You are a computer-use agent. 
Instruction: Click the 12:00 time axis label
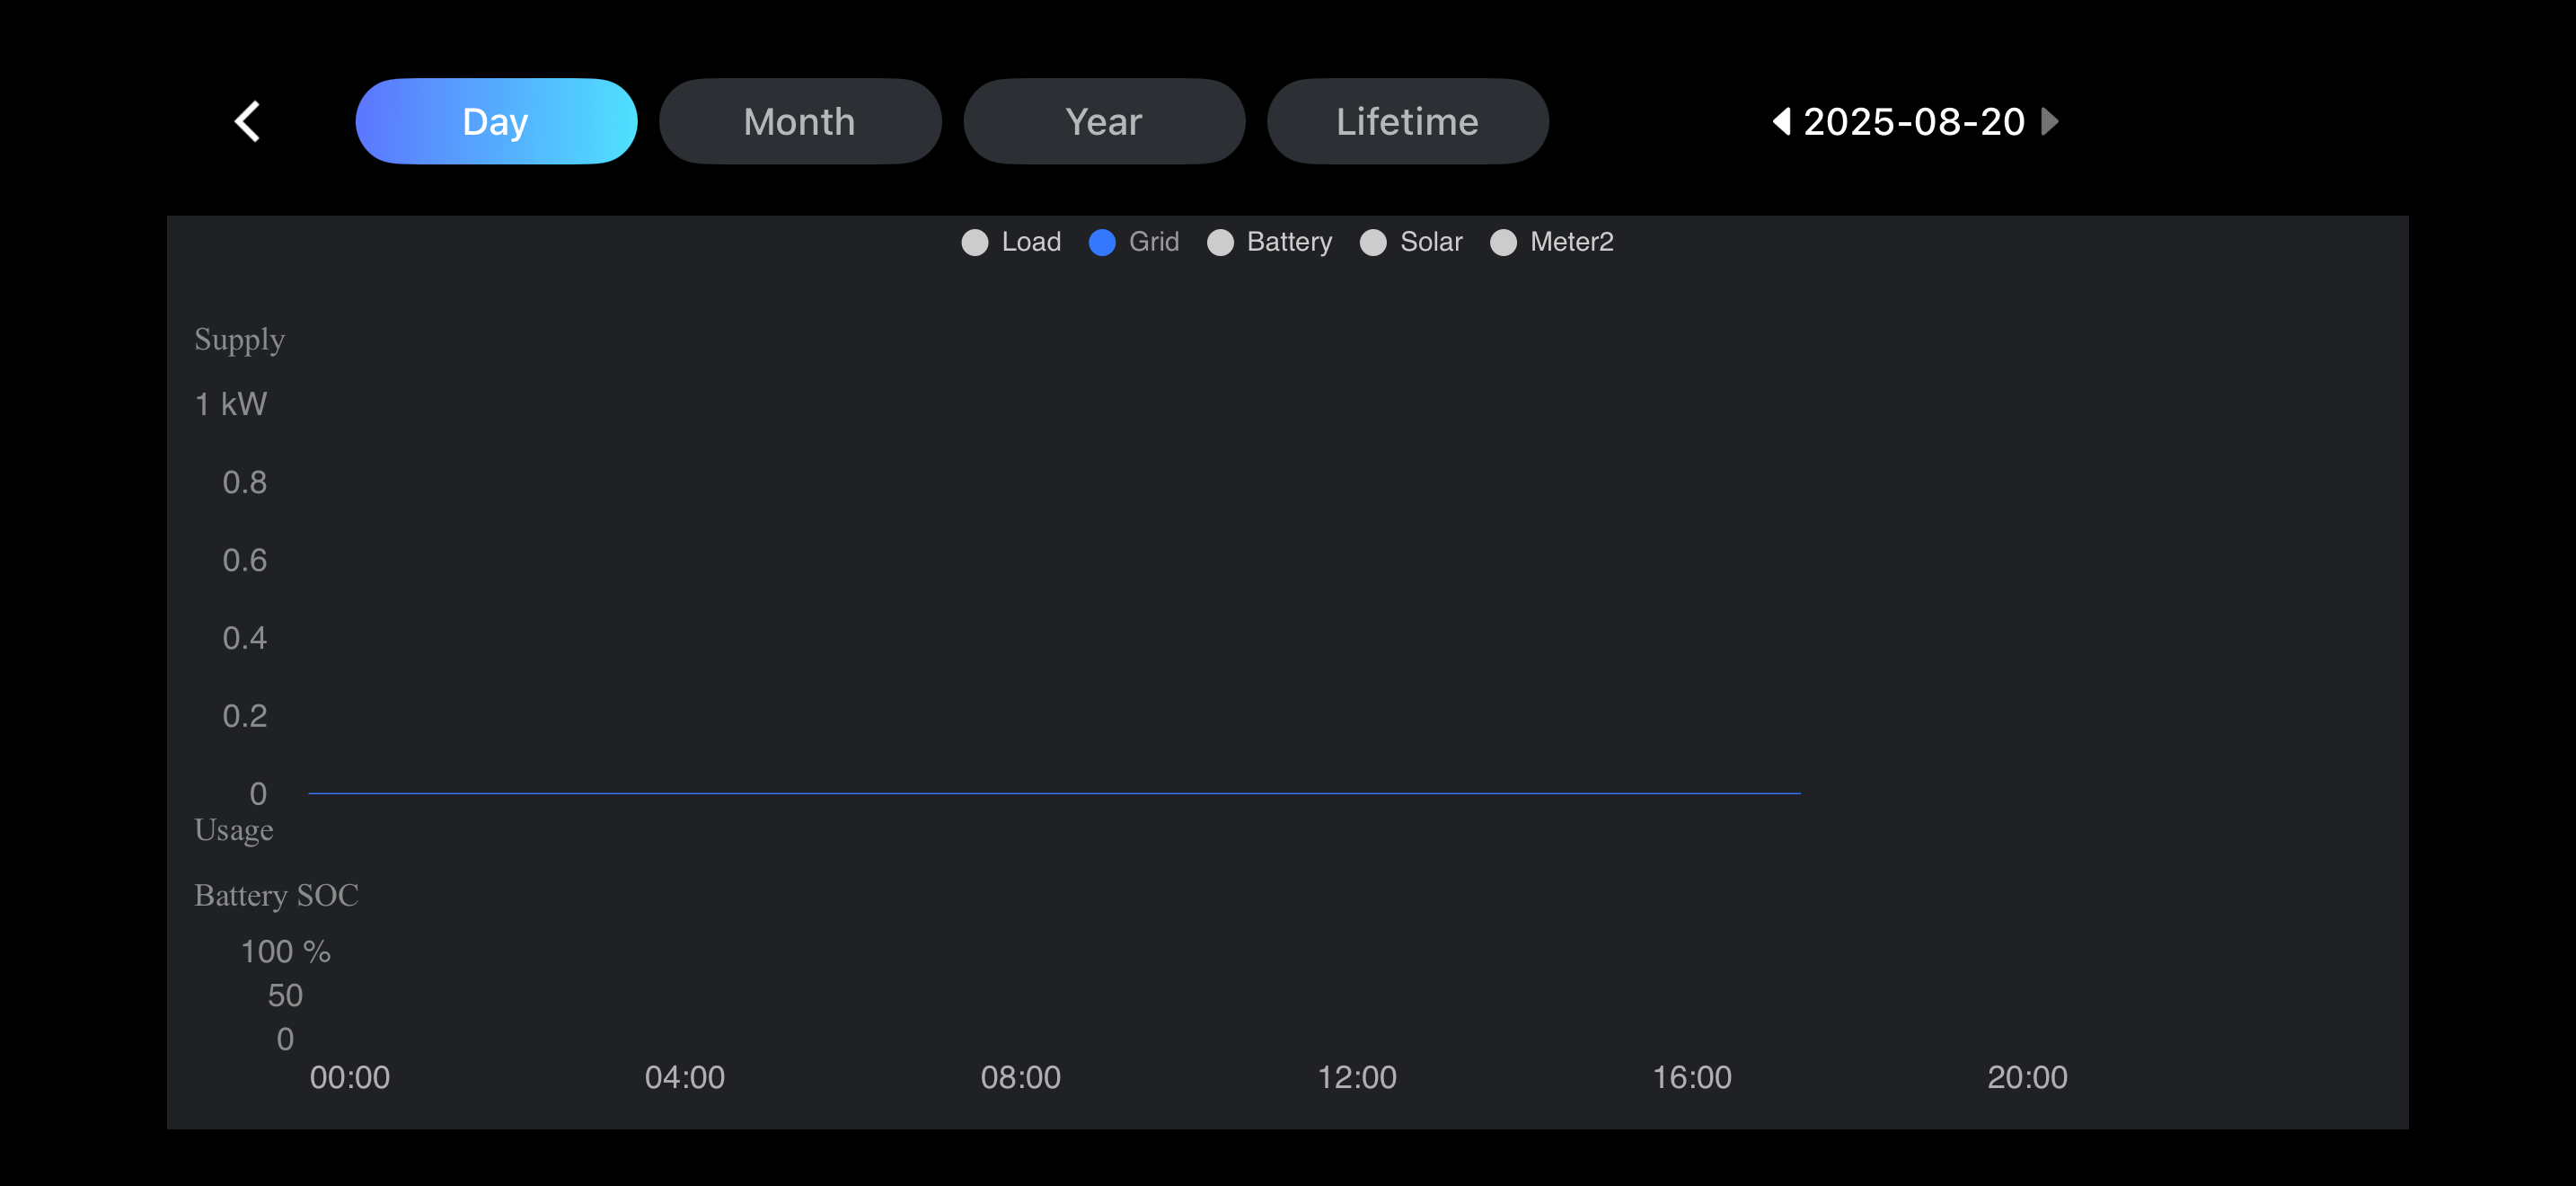1356,1077
